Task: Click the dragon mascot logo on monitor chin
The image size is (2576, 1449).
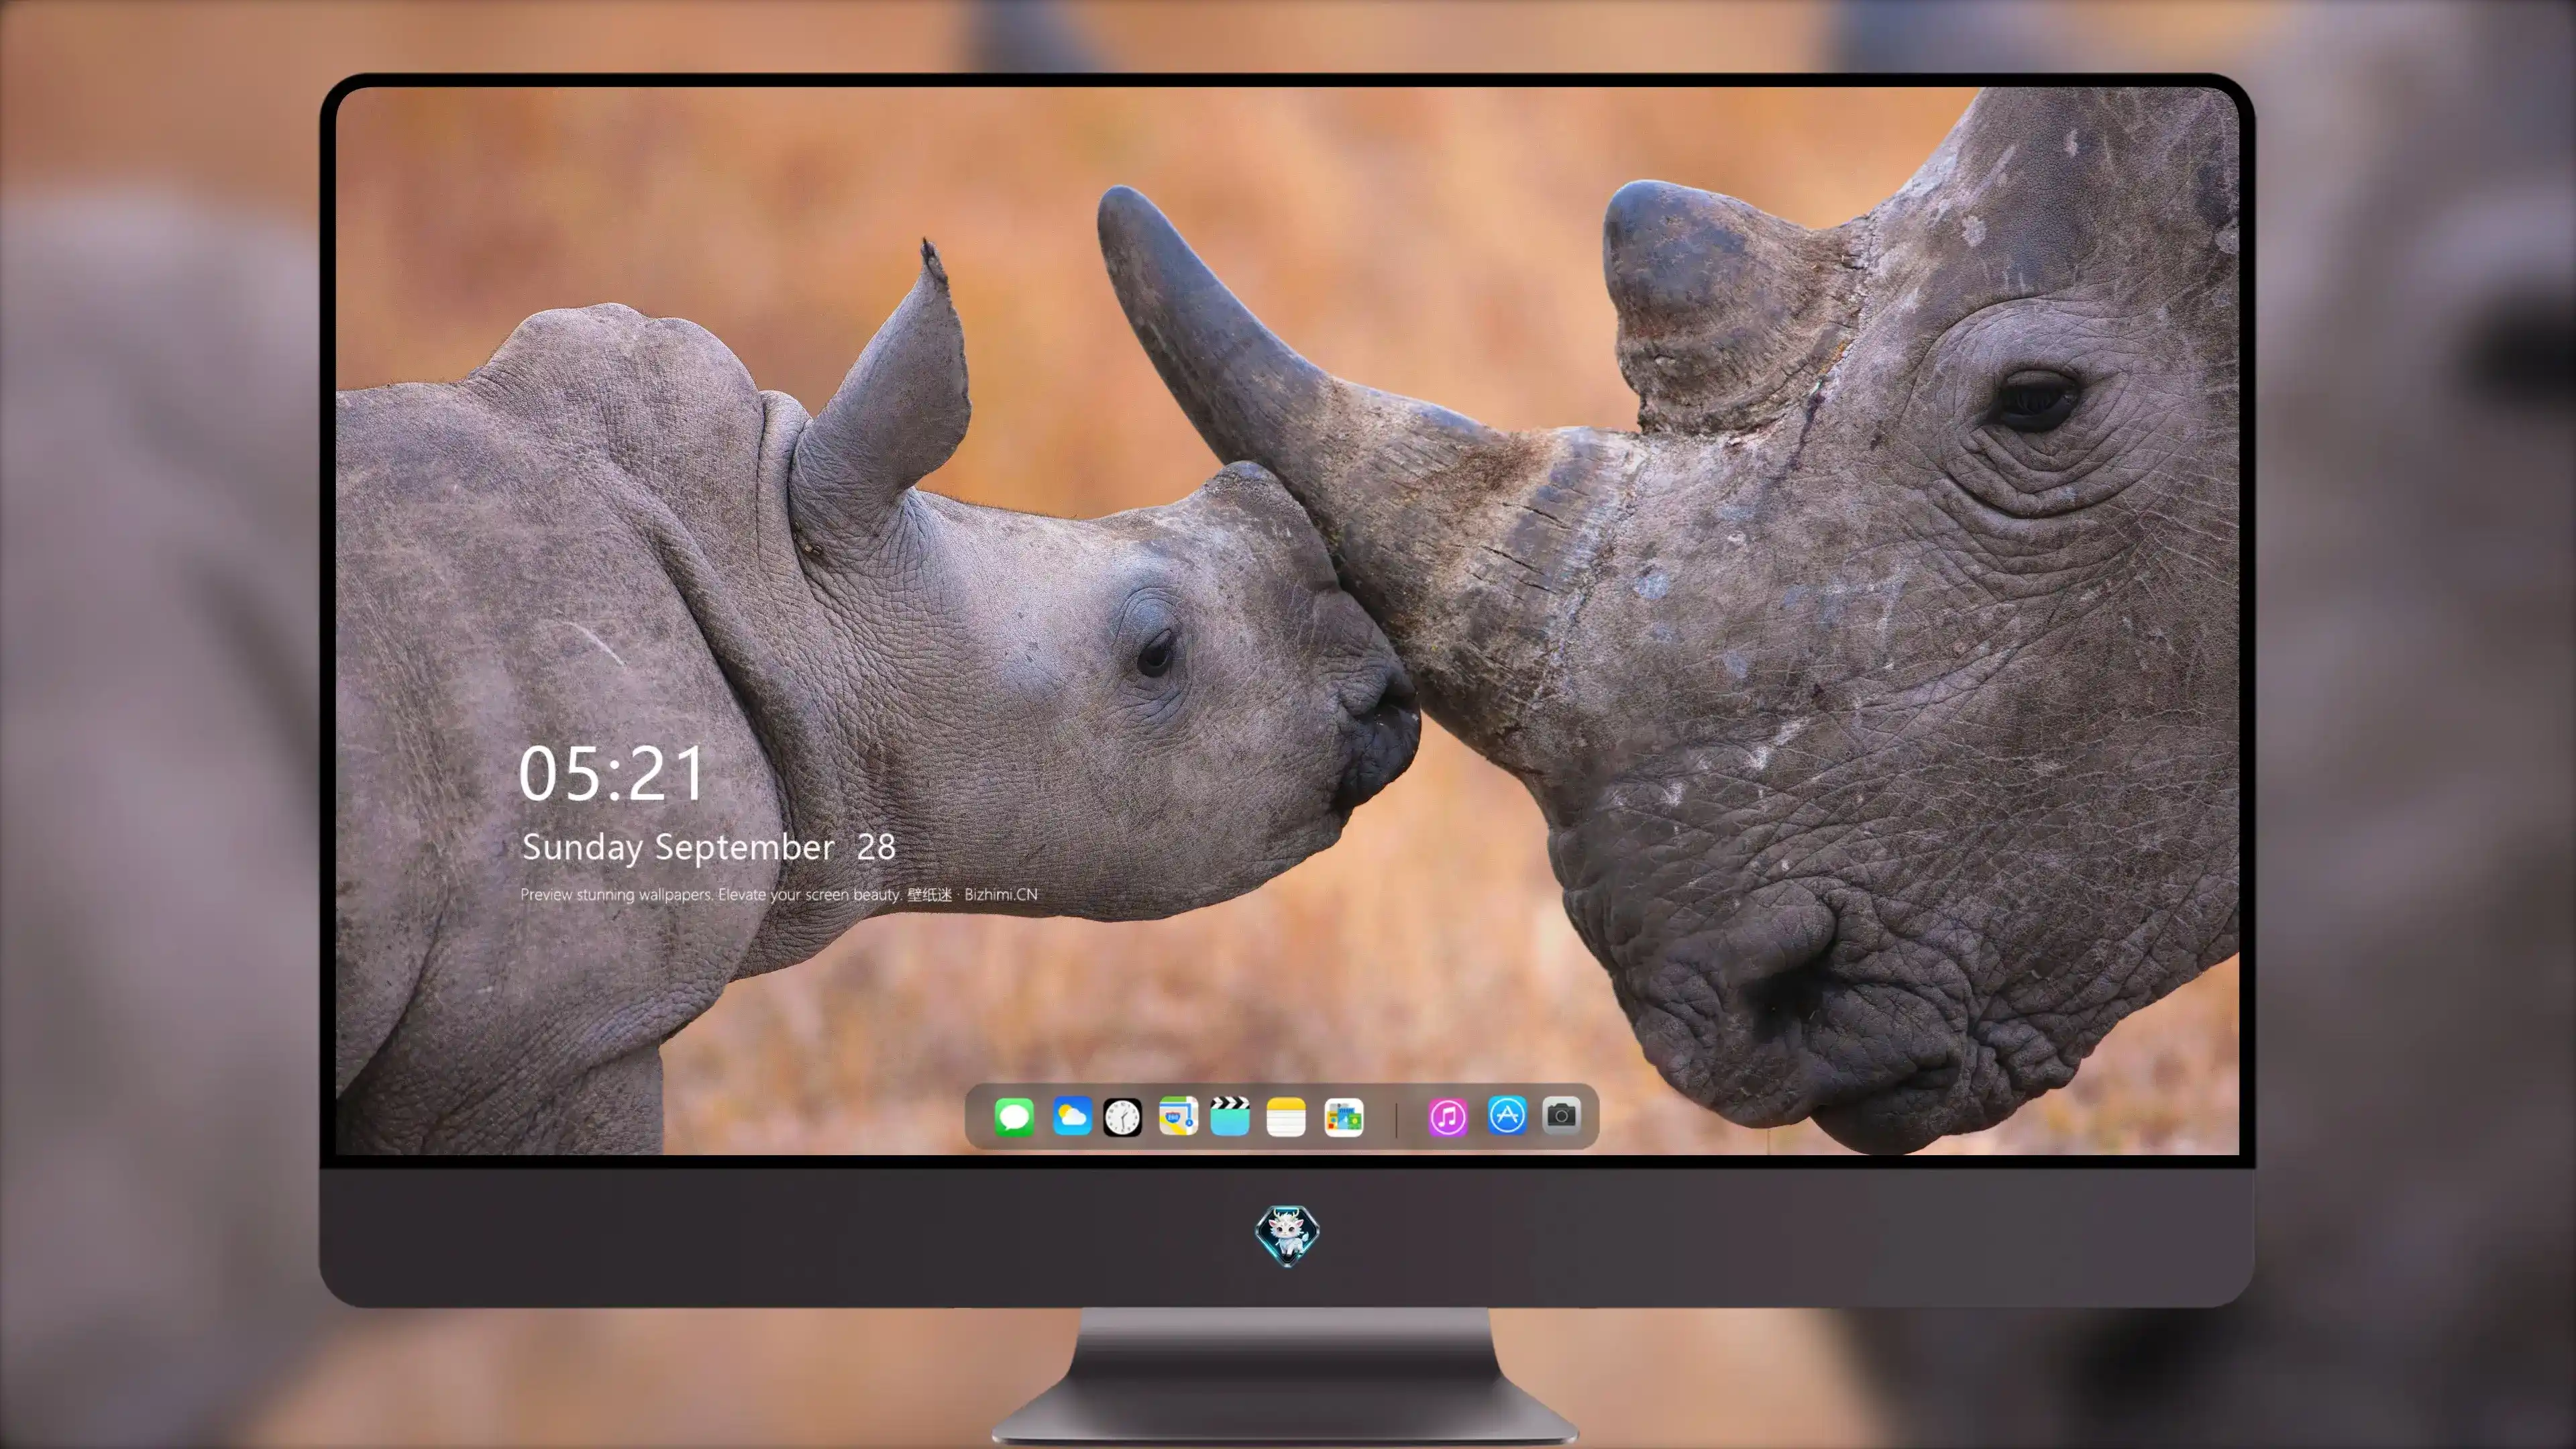Action: 1287,1235
